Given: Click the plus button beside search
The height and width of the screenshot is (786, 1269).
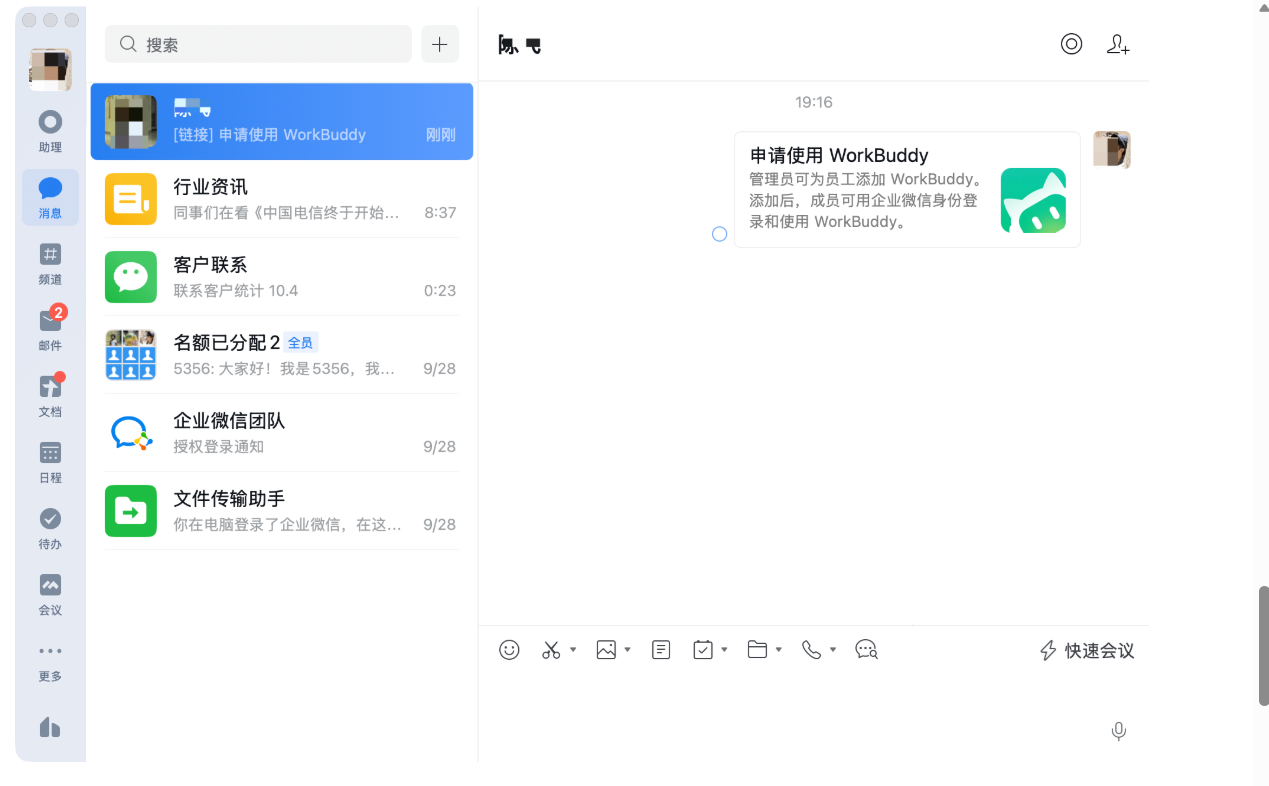Looking at the screenshot, I should click(x=440, y=44).
